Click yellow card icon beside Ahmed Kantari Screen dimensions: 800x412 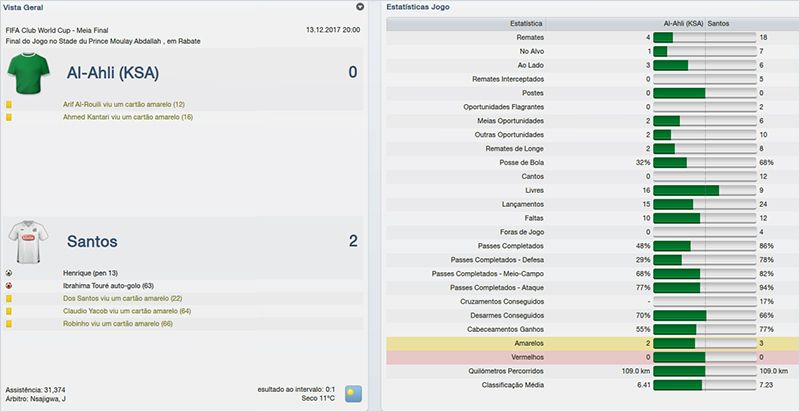pyautogui.click(x=9, y=117)
